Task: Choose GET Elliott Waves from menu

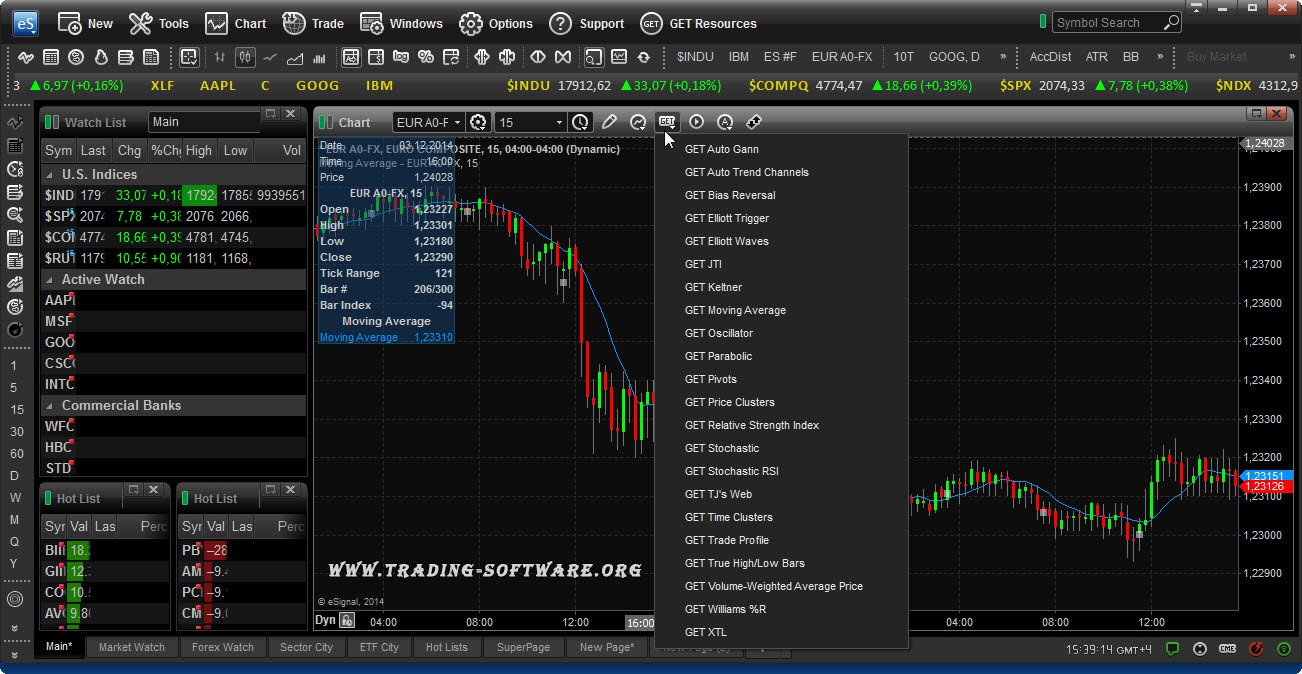Action: pyautogui.click(x=726, y=241)
